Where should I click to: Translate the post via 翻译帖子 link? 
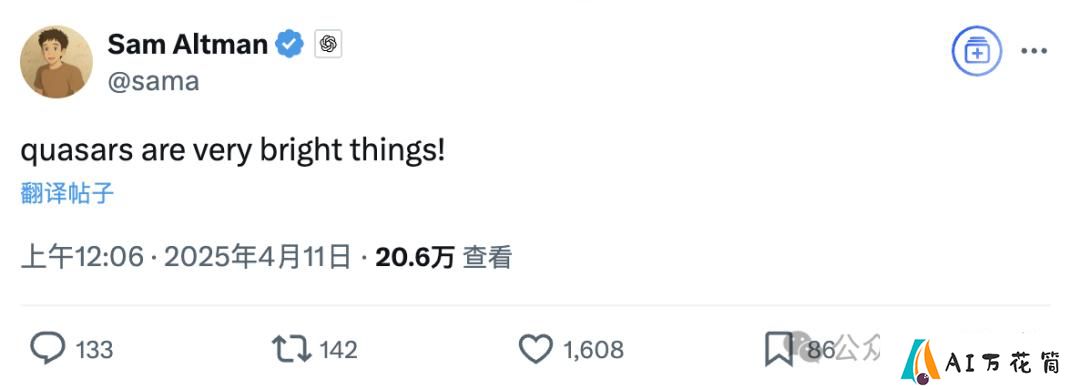pos(68,194)
